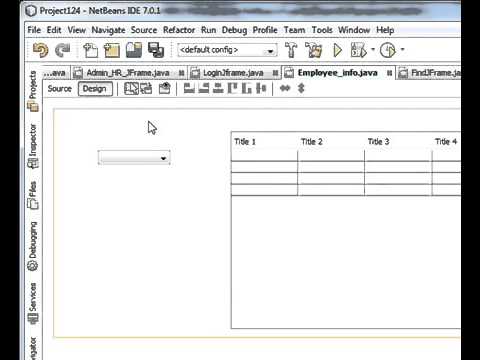Expand the Profile Project dropdown arrow
Screen dimensions: 480x360
(x=402, y=50)
